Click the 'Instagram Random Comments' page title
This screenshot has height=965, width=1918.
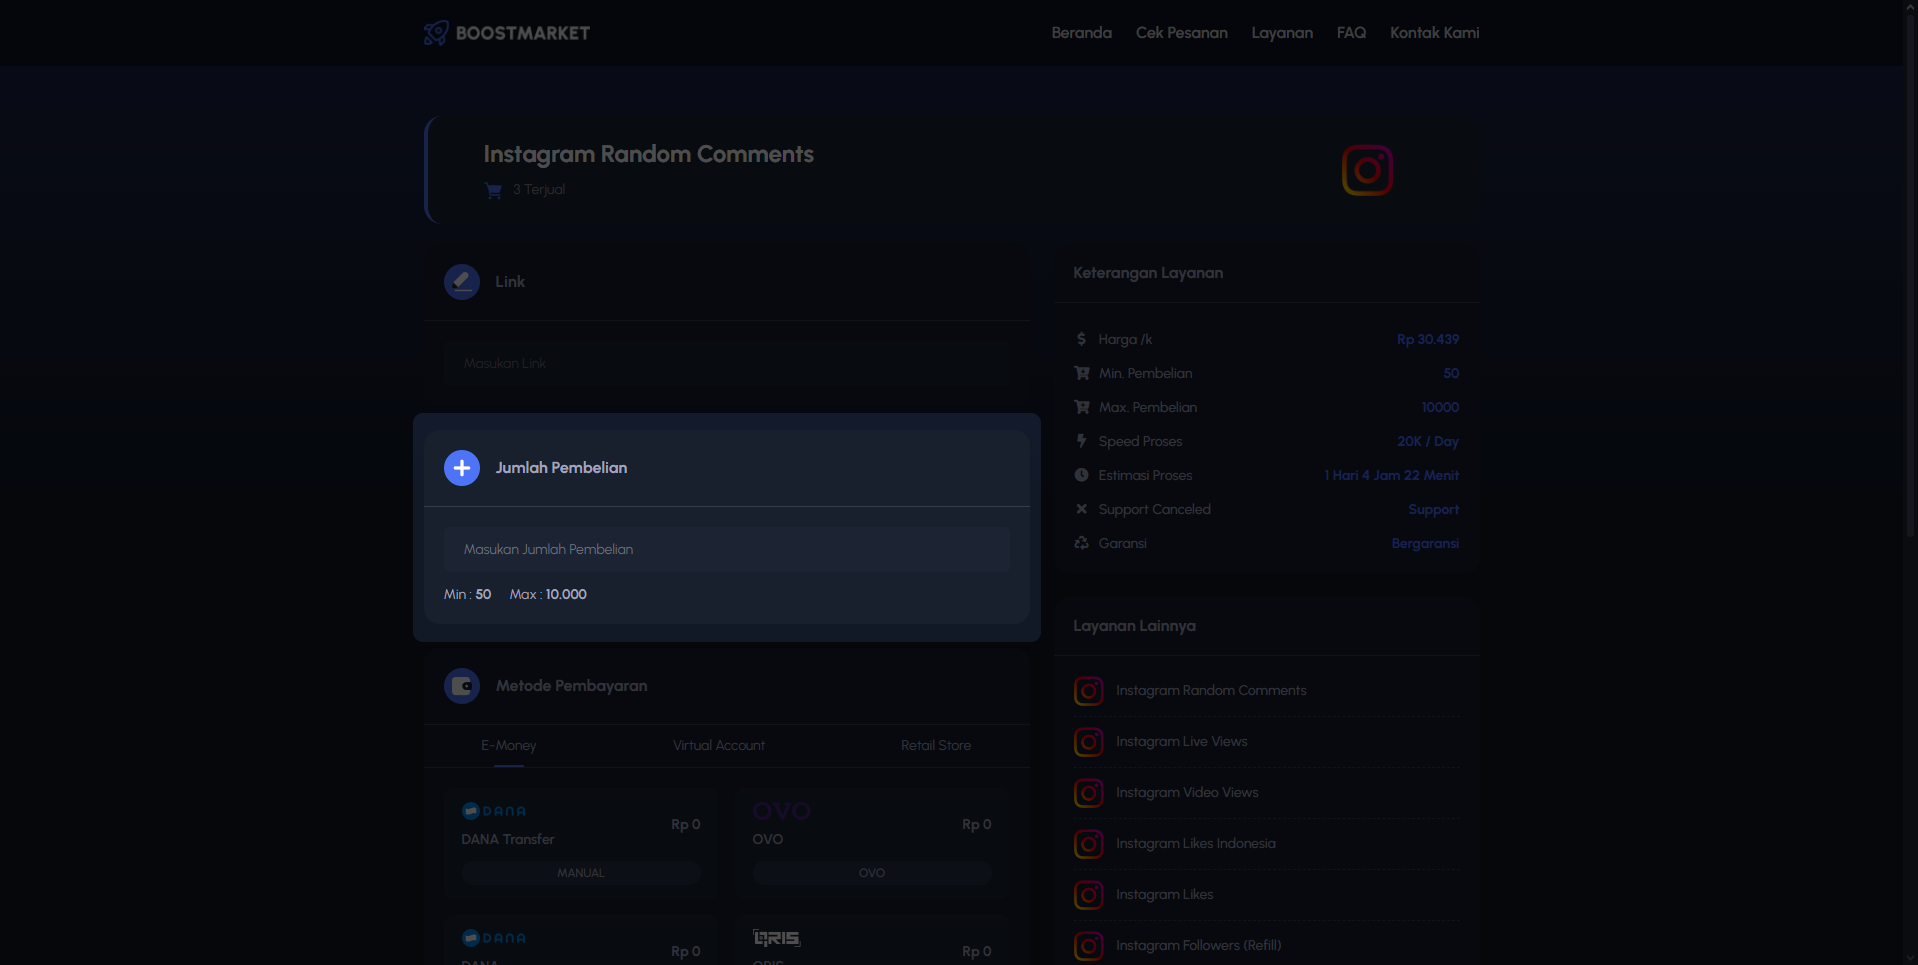(x=648, y=154)
